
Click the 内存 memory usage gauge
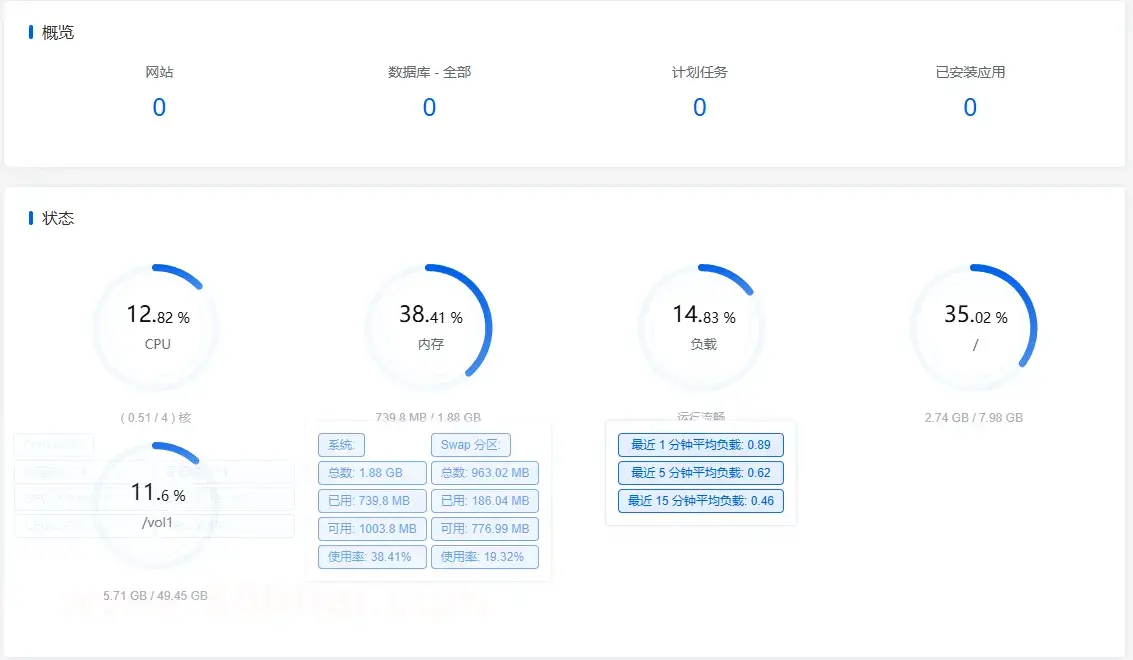(430, 327)
